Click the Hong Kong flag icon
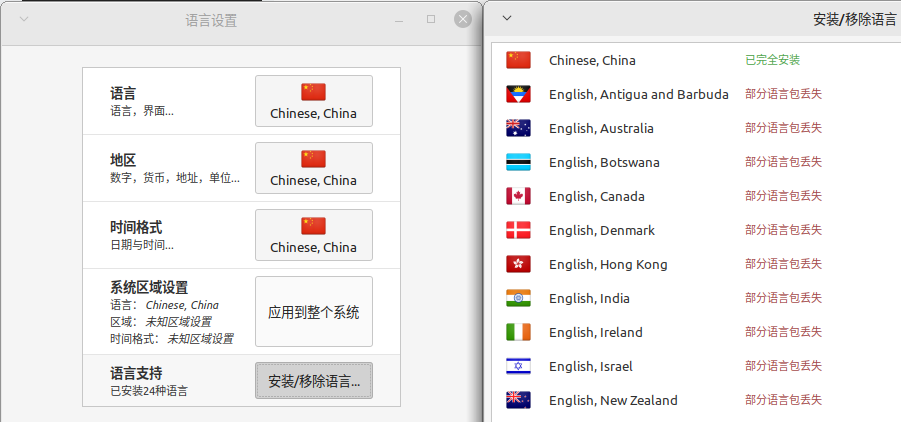 click(x=518, y=264)
